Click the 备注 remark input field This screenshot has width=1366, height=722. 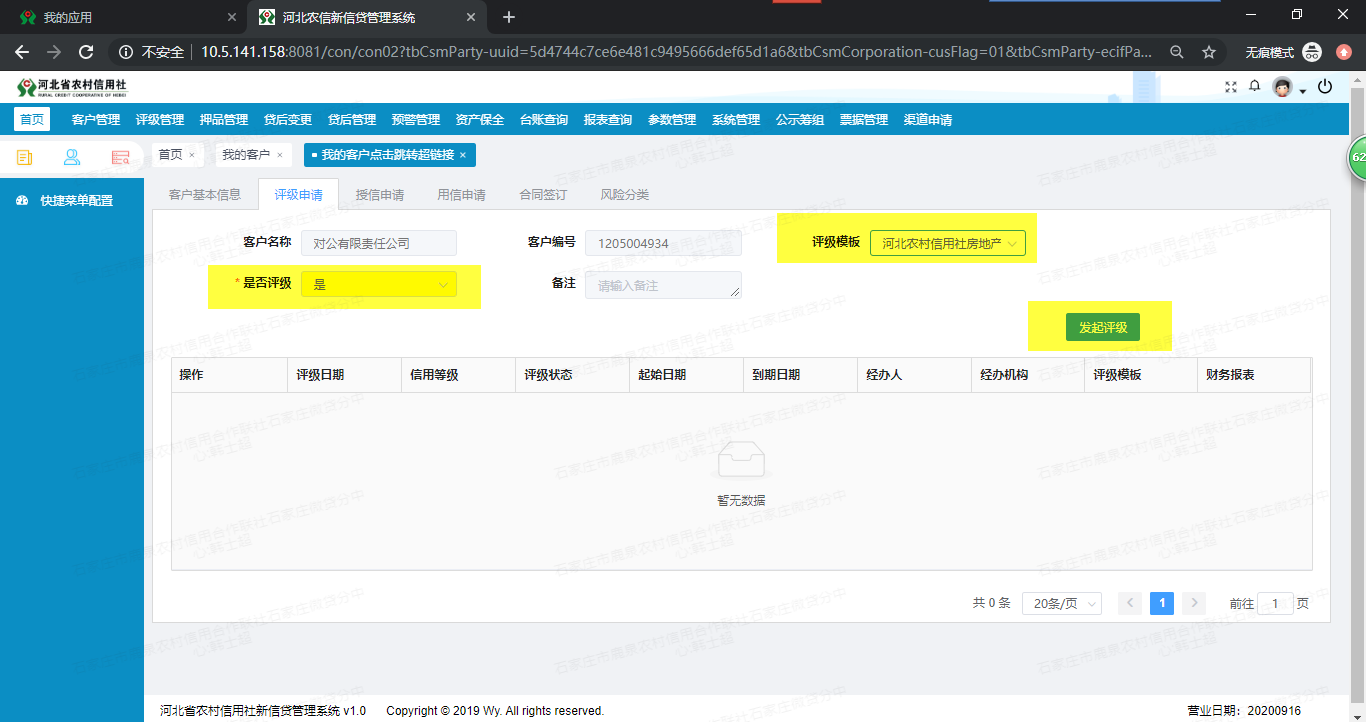663,284
